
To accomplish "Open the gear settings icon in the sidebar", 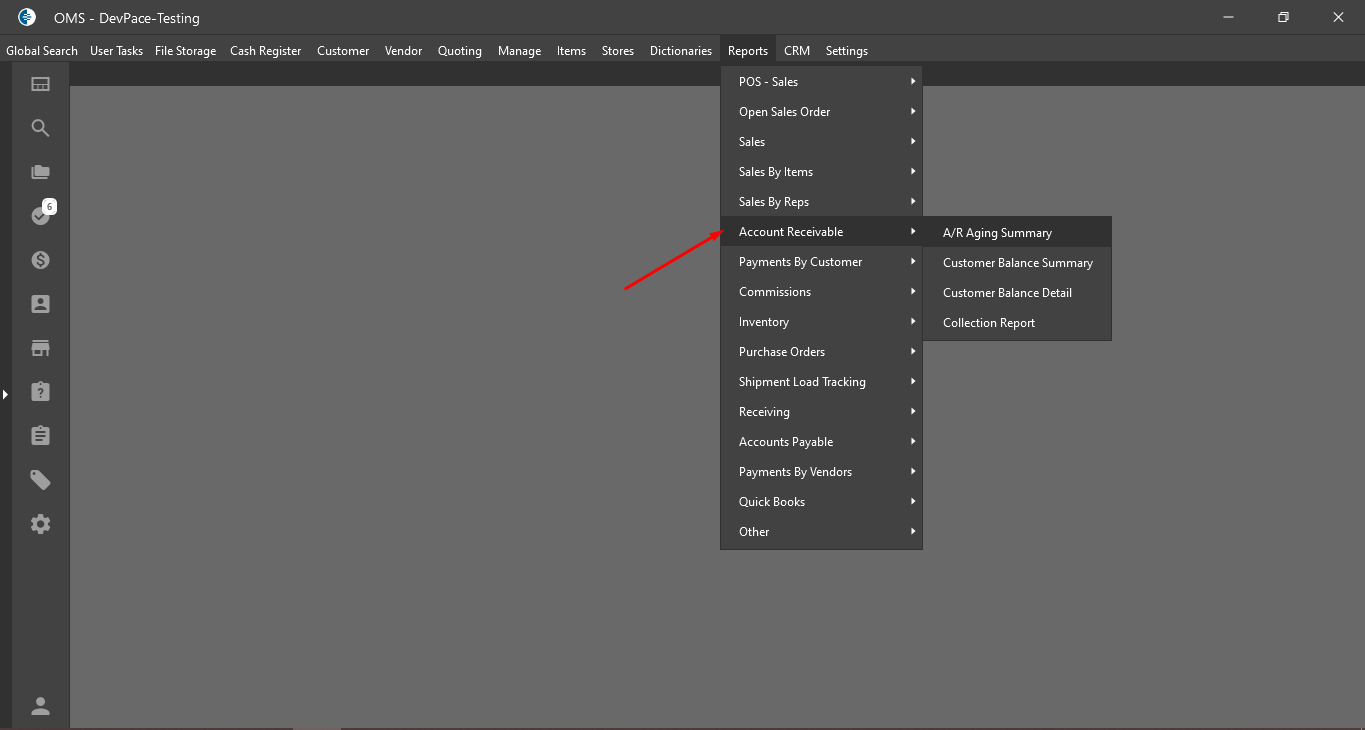I will coord(40,524).
